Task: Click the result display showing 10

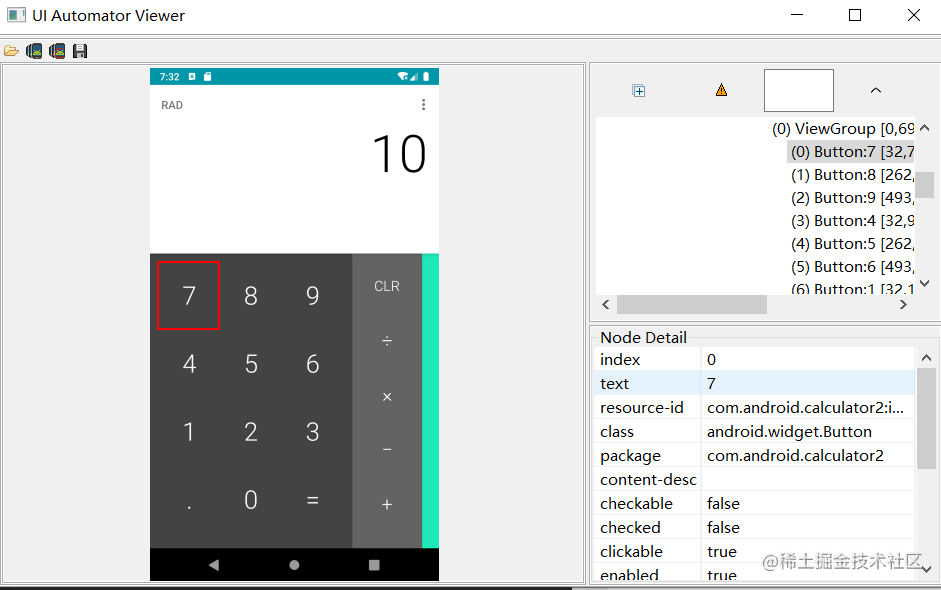Action: point(399,154)
